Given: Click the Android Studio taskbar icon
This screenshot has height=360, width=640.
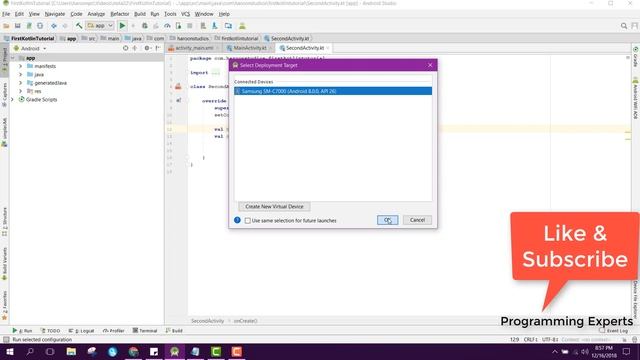Looking at the screenshot, I should click(175, 351).
